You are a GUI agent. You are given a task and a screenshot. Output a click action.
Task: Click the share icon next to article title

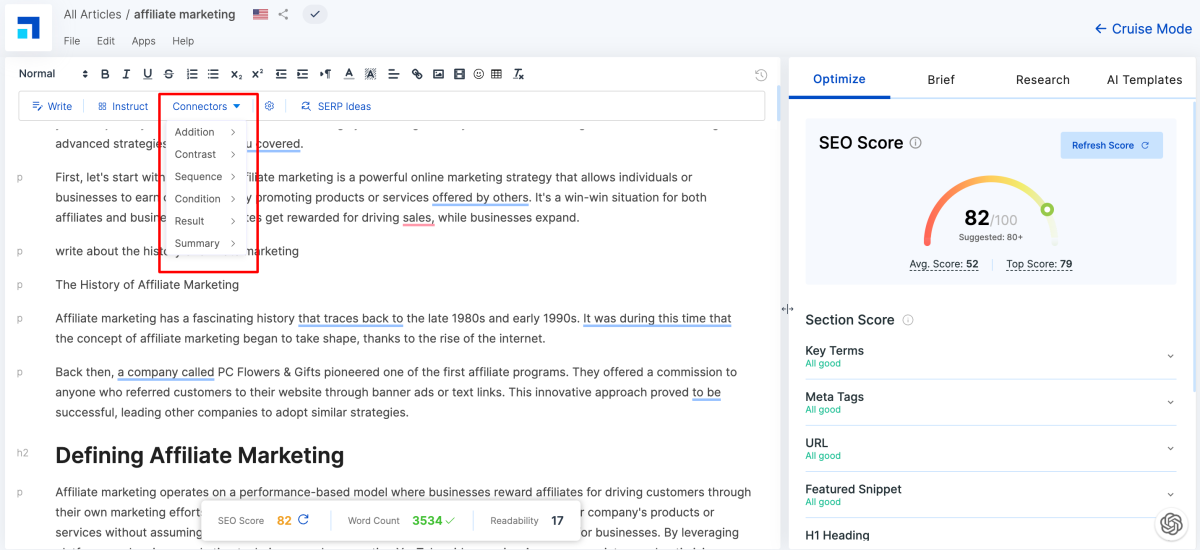(x=284, y=14)
